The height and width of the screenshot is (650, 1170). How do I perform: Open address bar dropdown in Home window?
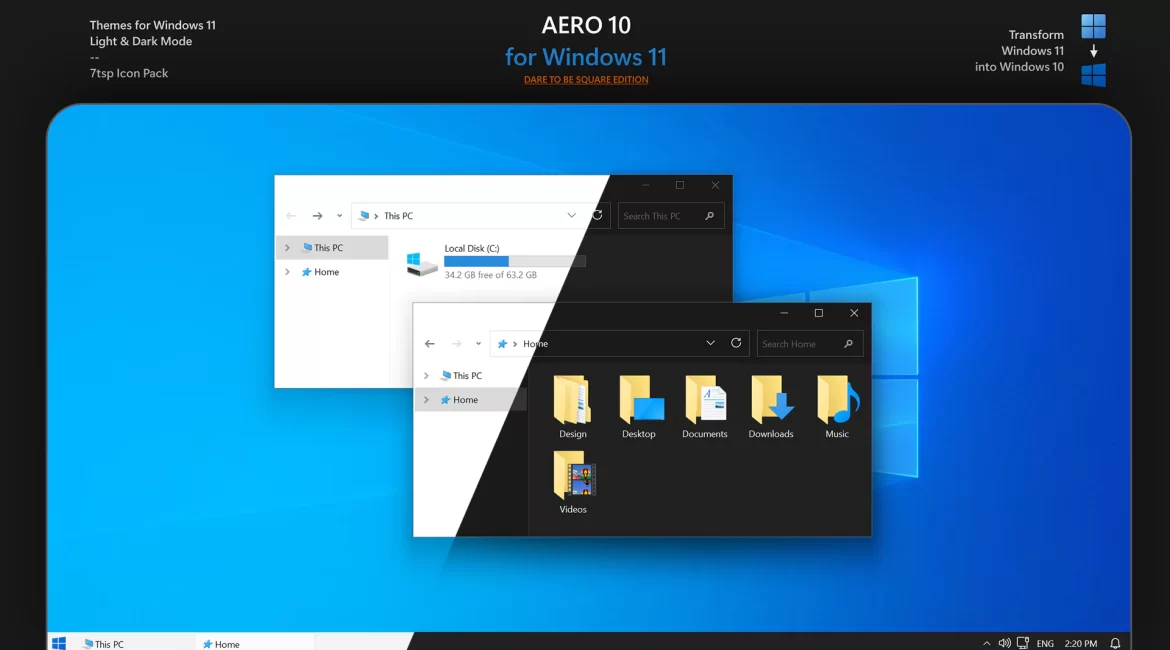click(710, 343)
